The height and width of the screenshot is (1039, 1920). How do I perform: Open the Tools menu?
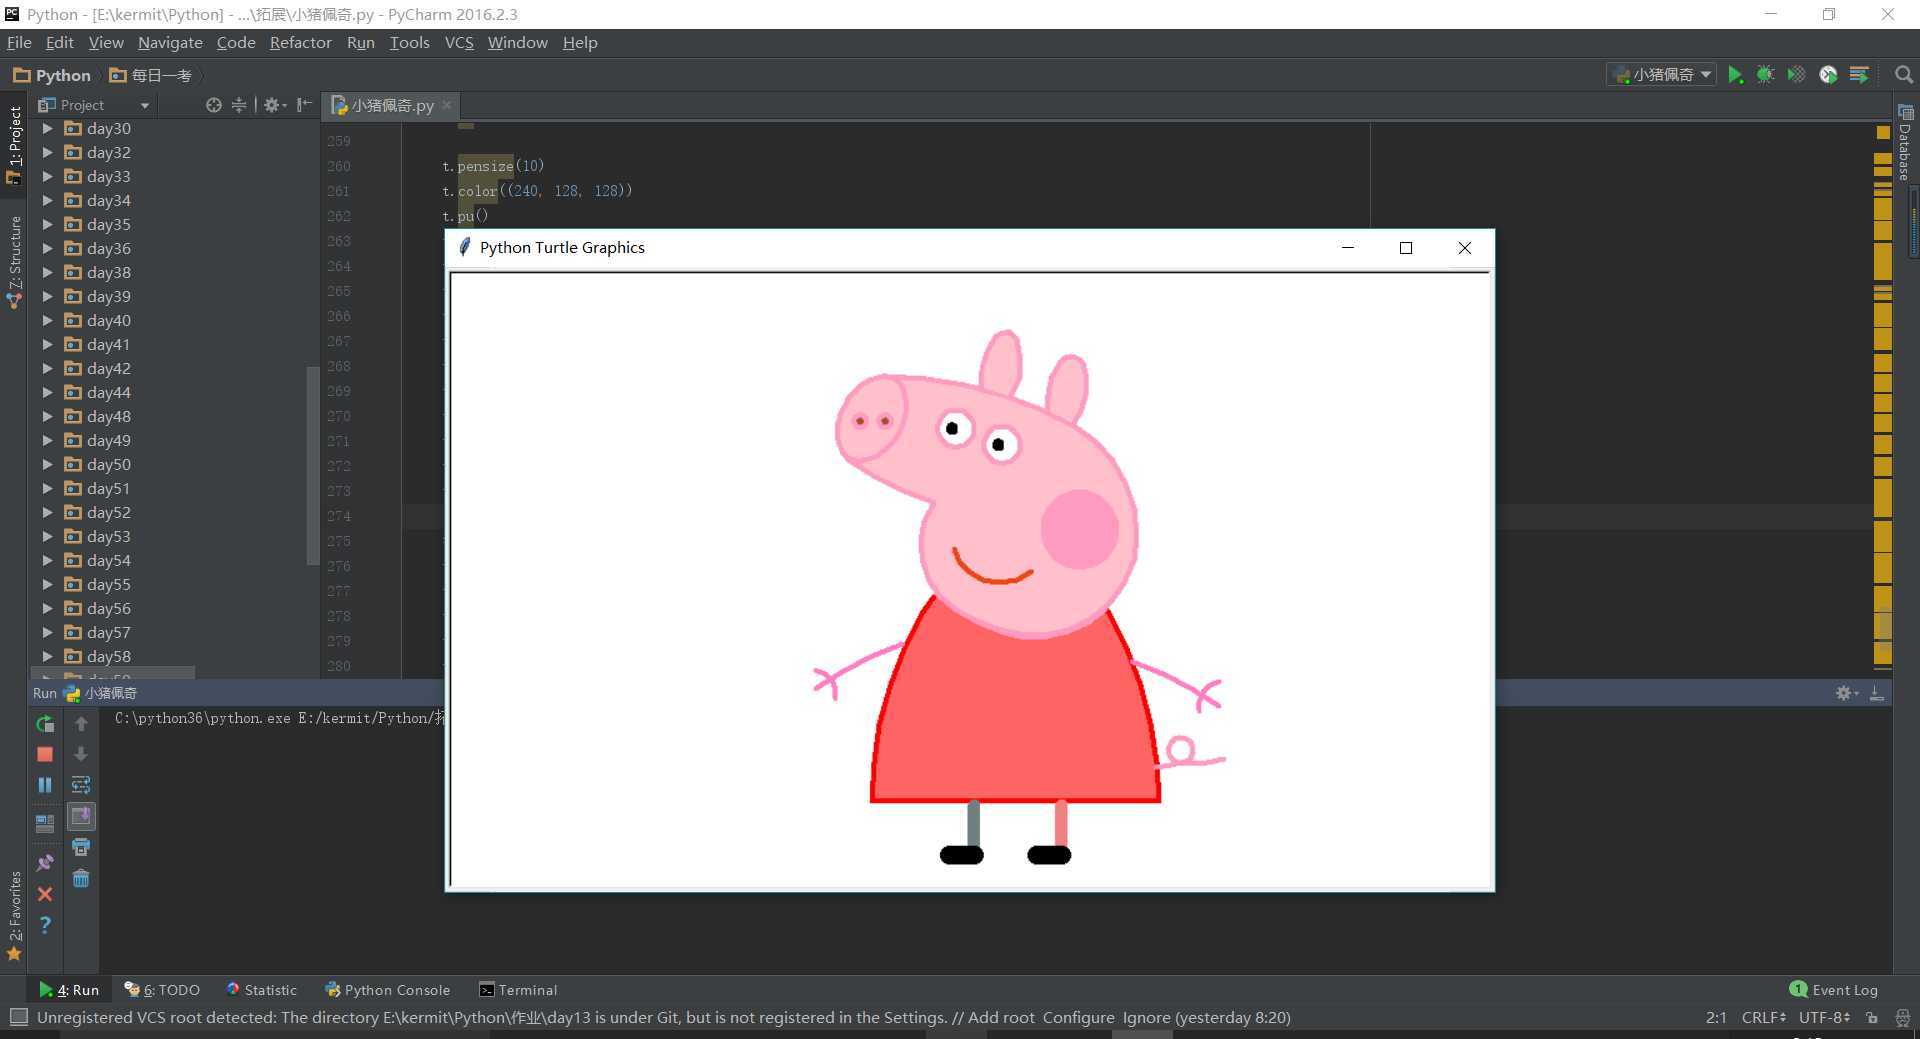pos(409,42)
